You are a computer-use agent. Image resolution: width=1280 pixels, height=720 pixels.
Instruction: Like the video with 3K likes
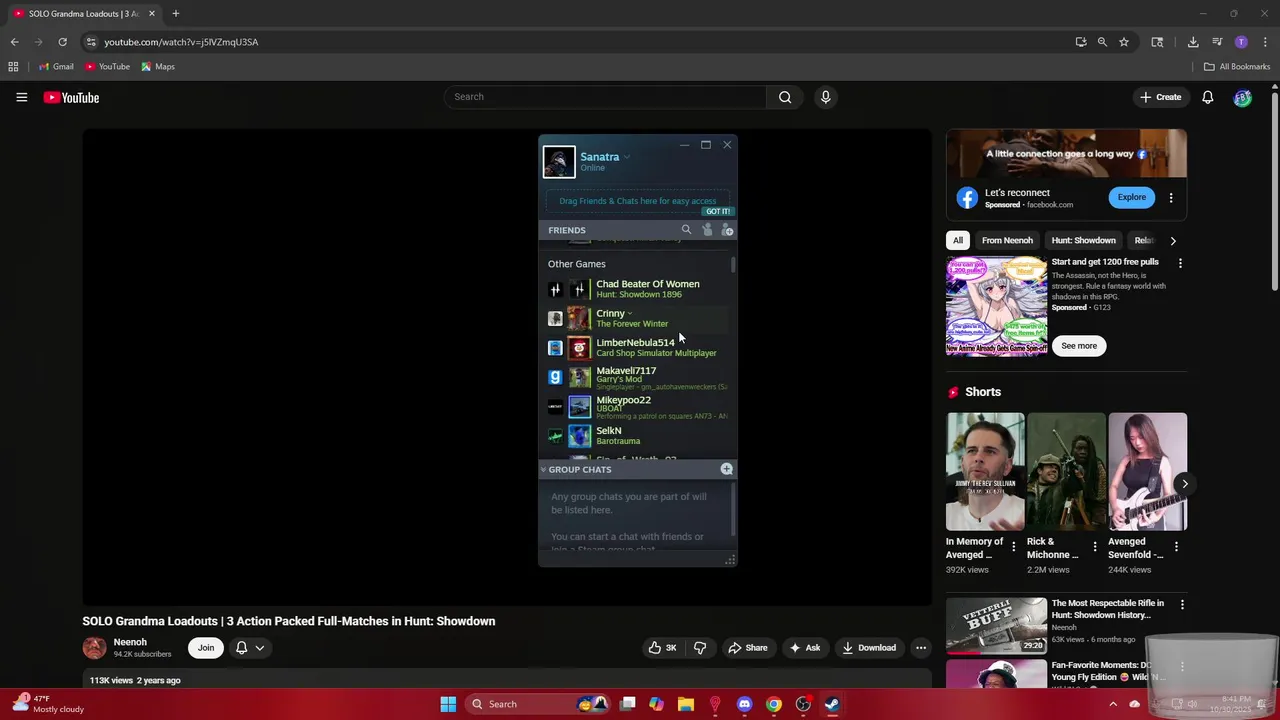663,648
